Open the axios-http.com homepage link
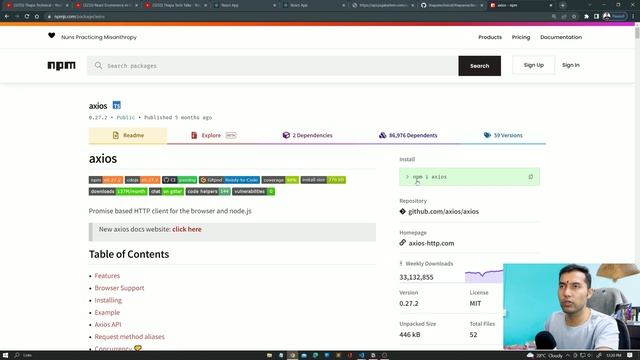Viewport: 640px width, 360px height. (431, 243)
